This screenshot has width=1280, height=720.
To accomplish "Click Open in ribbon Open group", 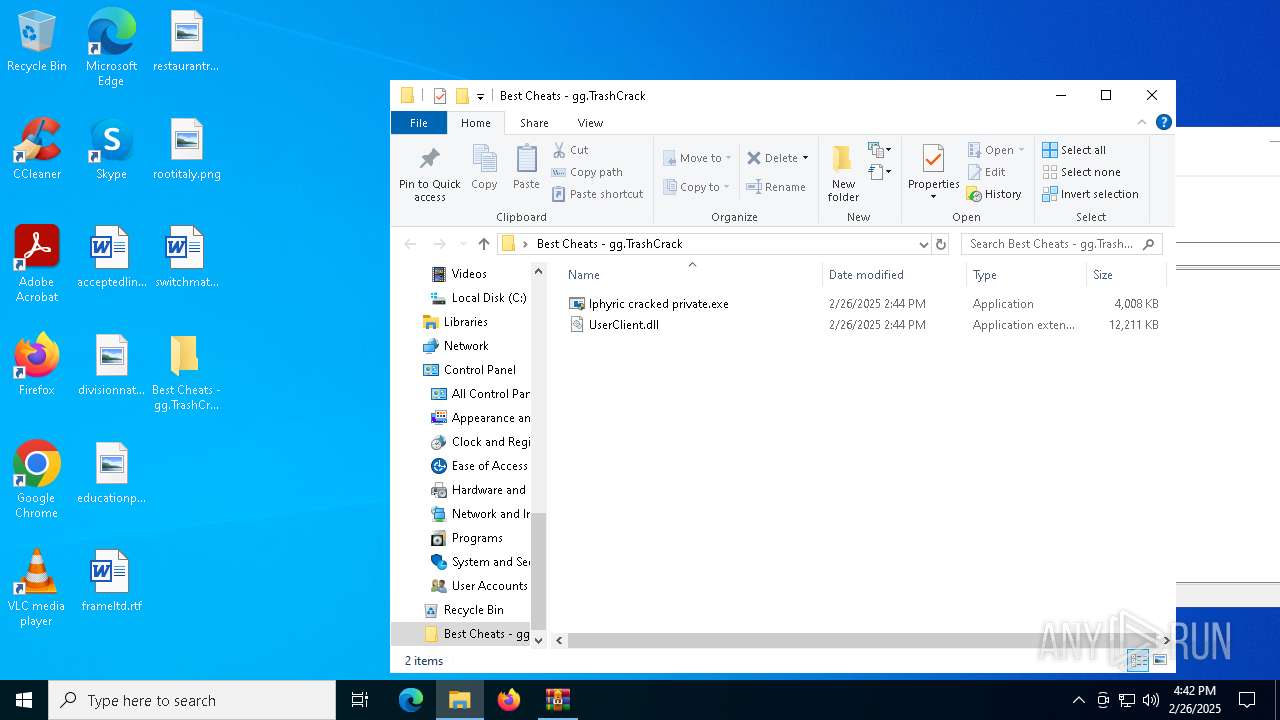I will pyautogui.click(x=995, y=150).
